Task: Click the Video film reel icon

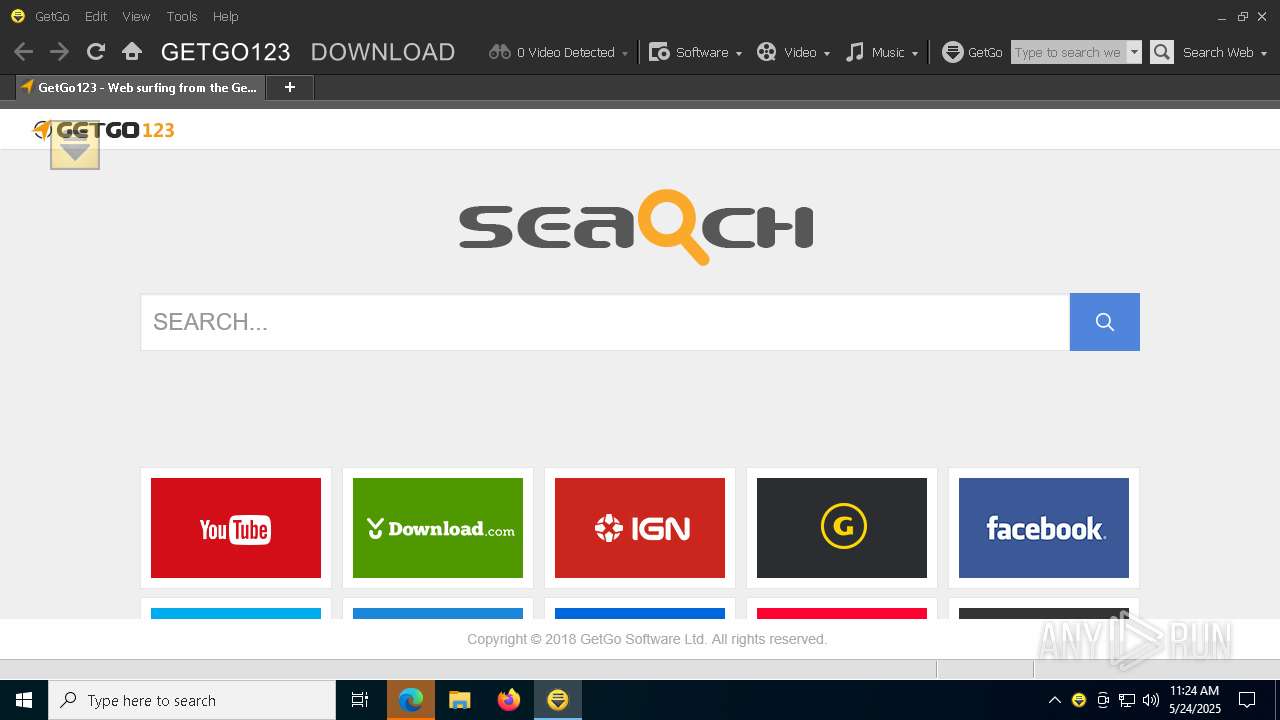Action: click(x=767, y=52)
